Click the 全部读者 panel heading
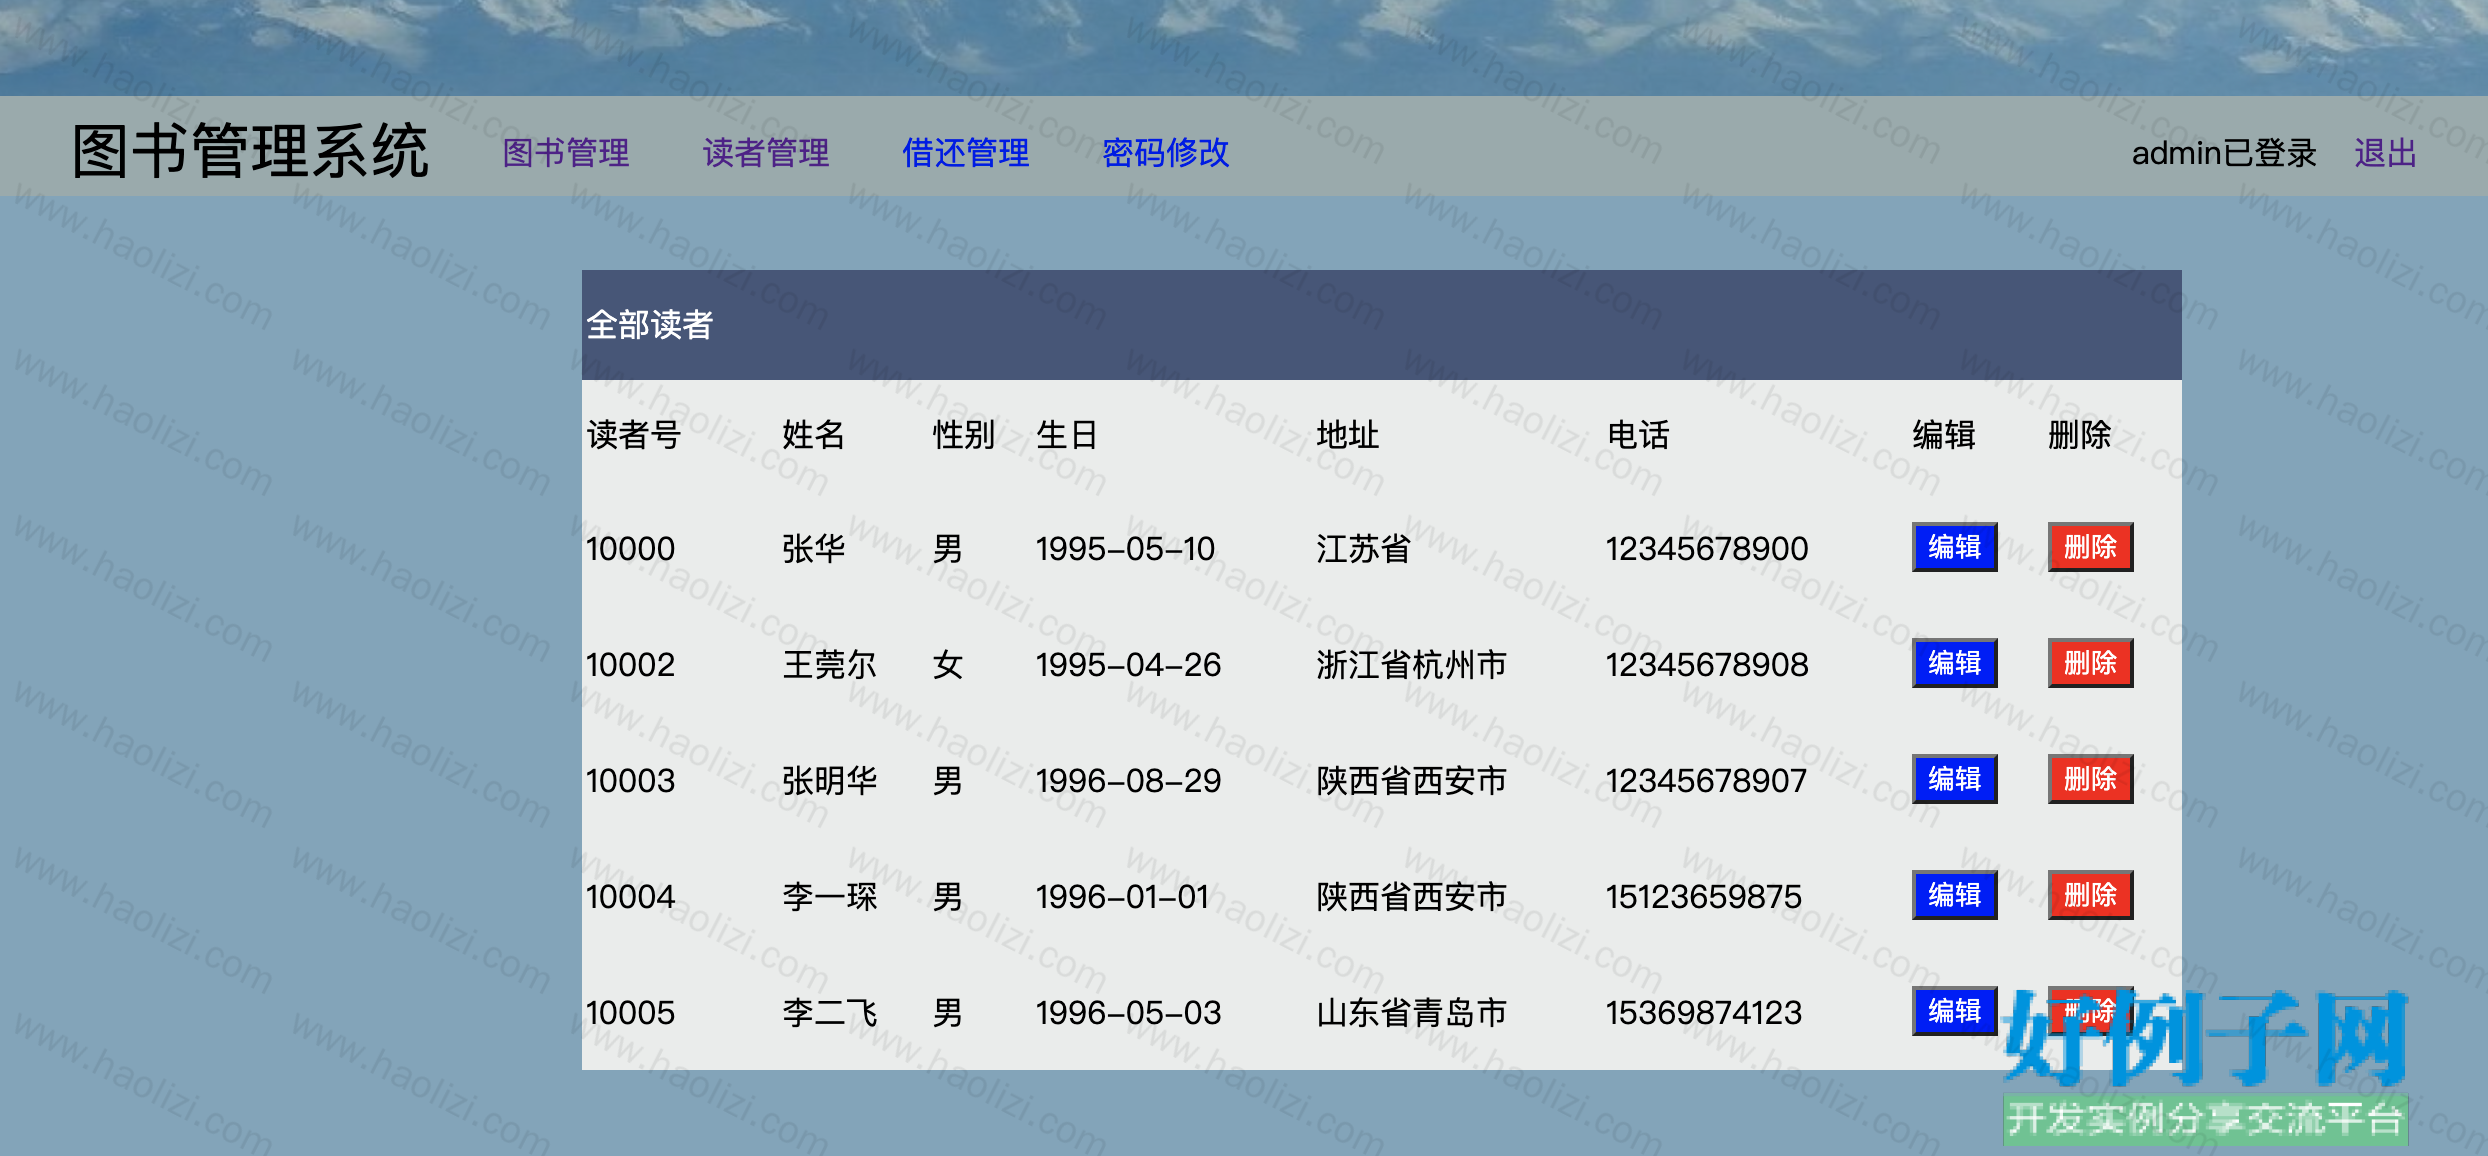 click(x=649, y=325)
